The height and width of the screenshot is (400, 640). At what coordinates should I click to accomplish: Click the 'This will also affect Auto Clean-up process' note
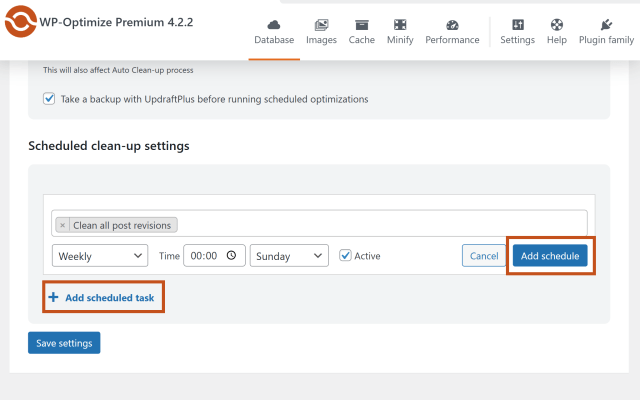click(118, 70)
